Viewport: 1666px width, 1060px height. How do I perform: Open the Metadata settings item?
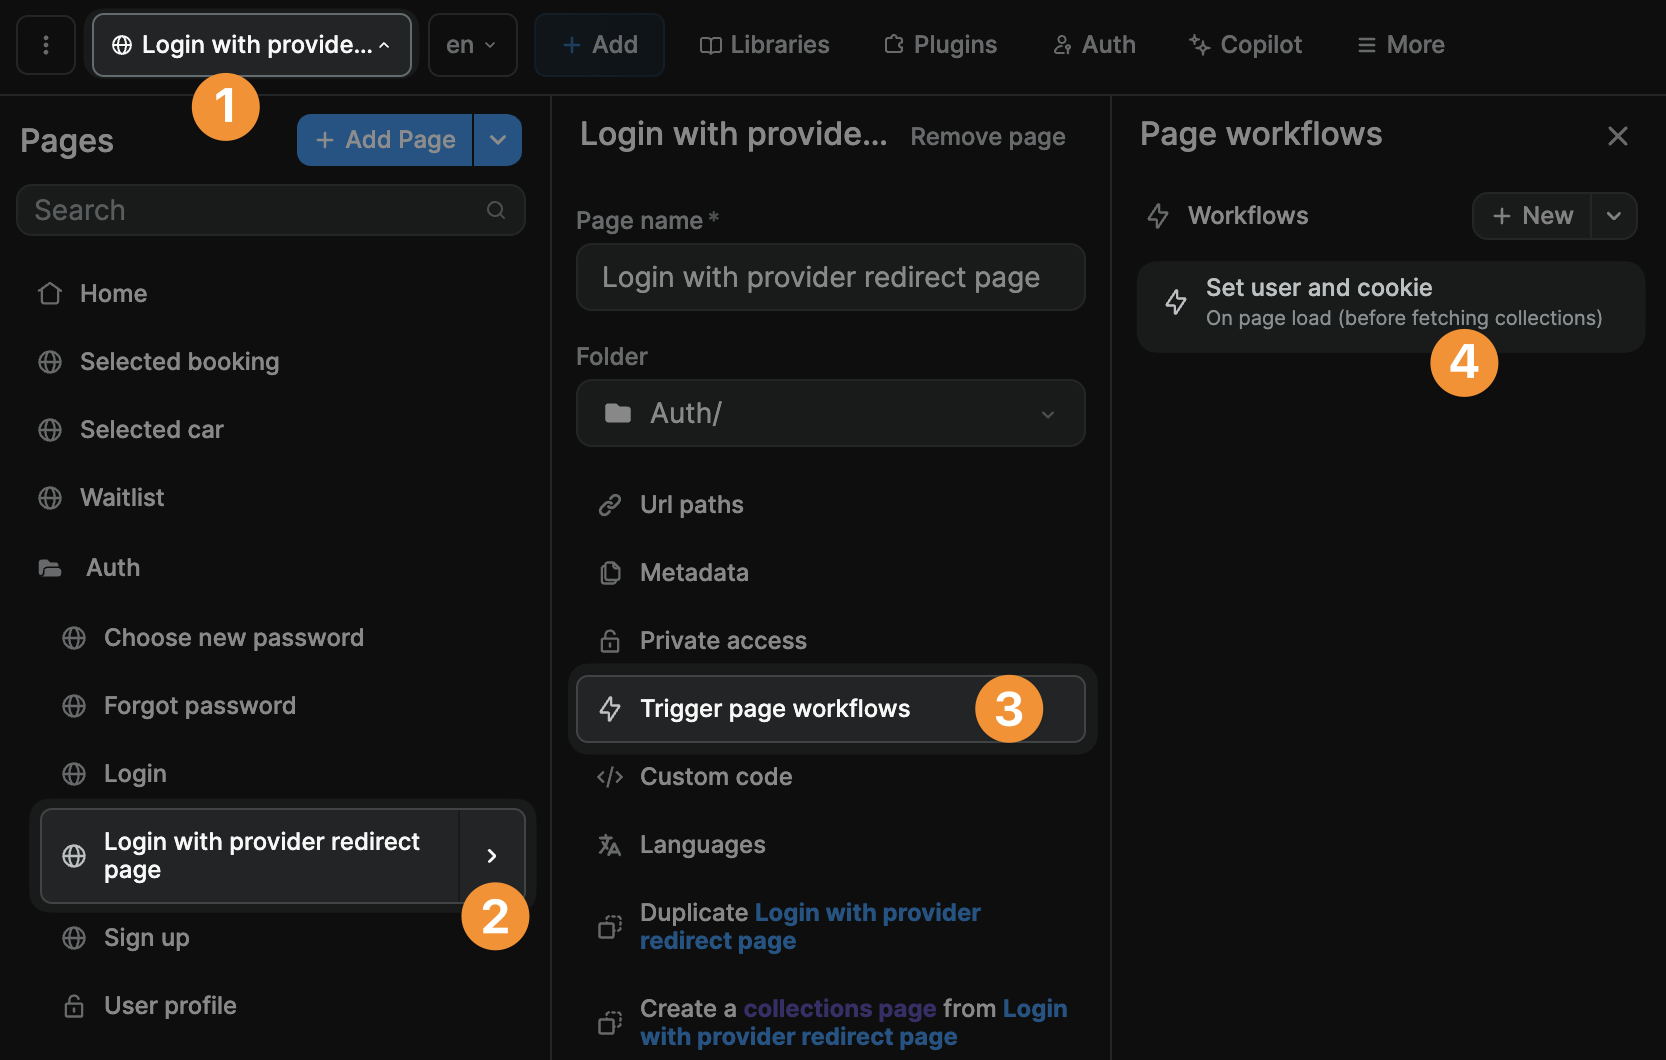coord(694,572)
